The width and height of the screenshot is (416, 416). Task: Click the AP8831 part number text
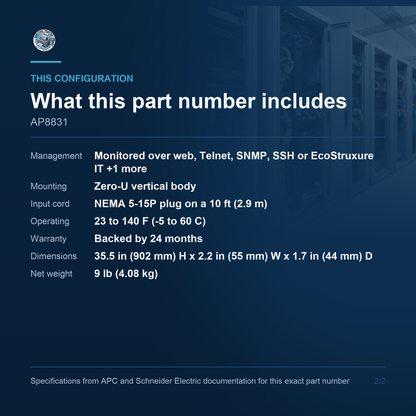(x=49, y=122)
